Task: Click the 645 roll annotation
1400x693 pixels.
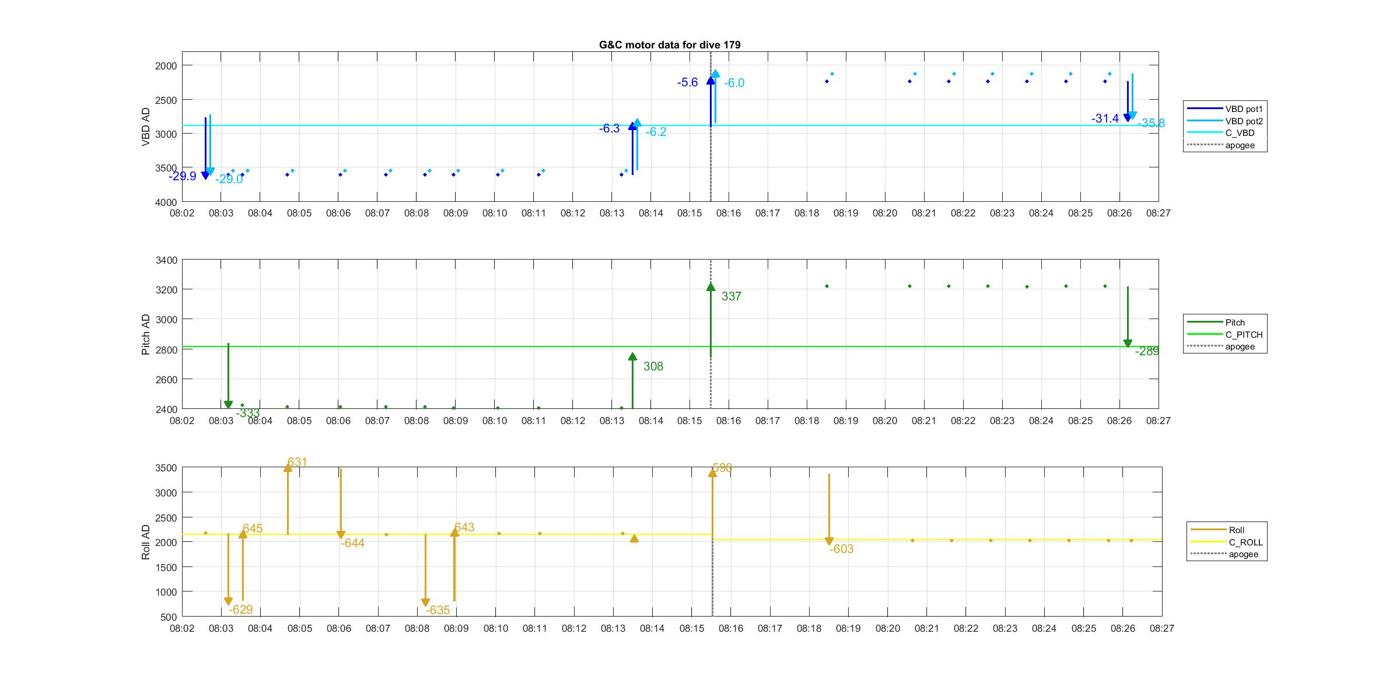Action: click(x=252, y=528)
